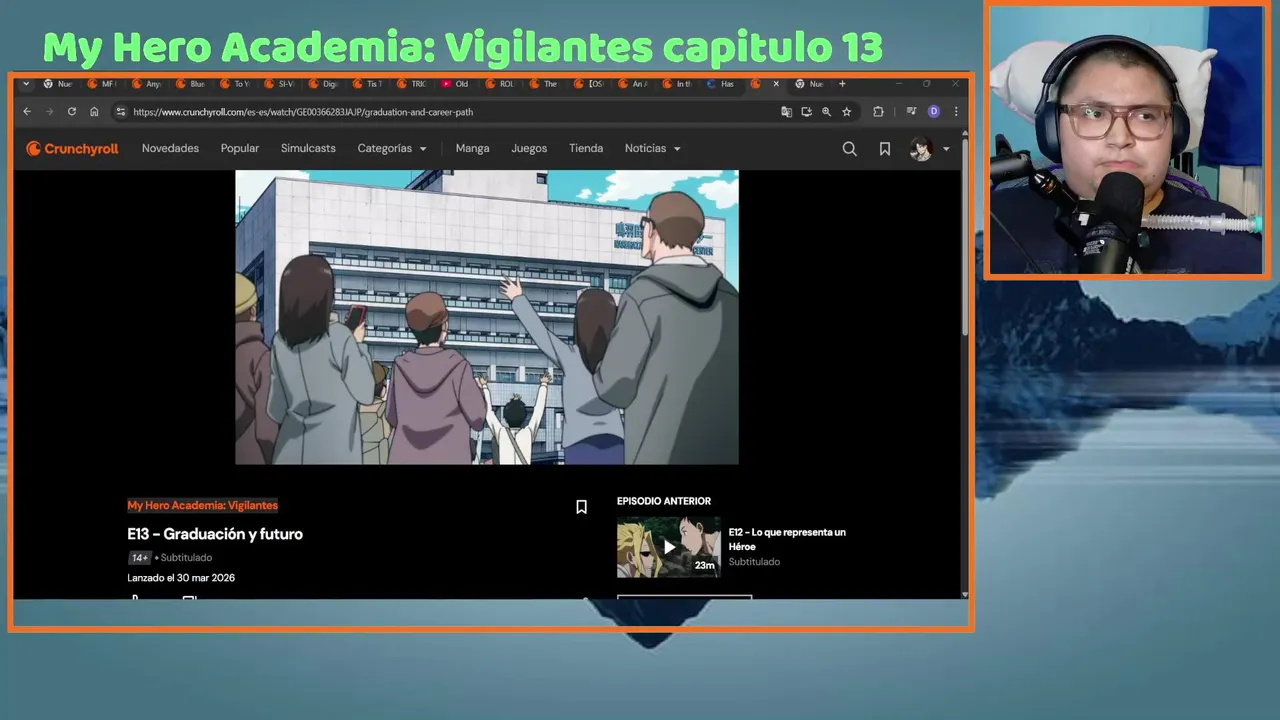1280x720 pixels.
Task: Switch to the 'To Y' browser tab
Action: (235, 84)
